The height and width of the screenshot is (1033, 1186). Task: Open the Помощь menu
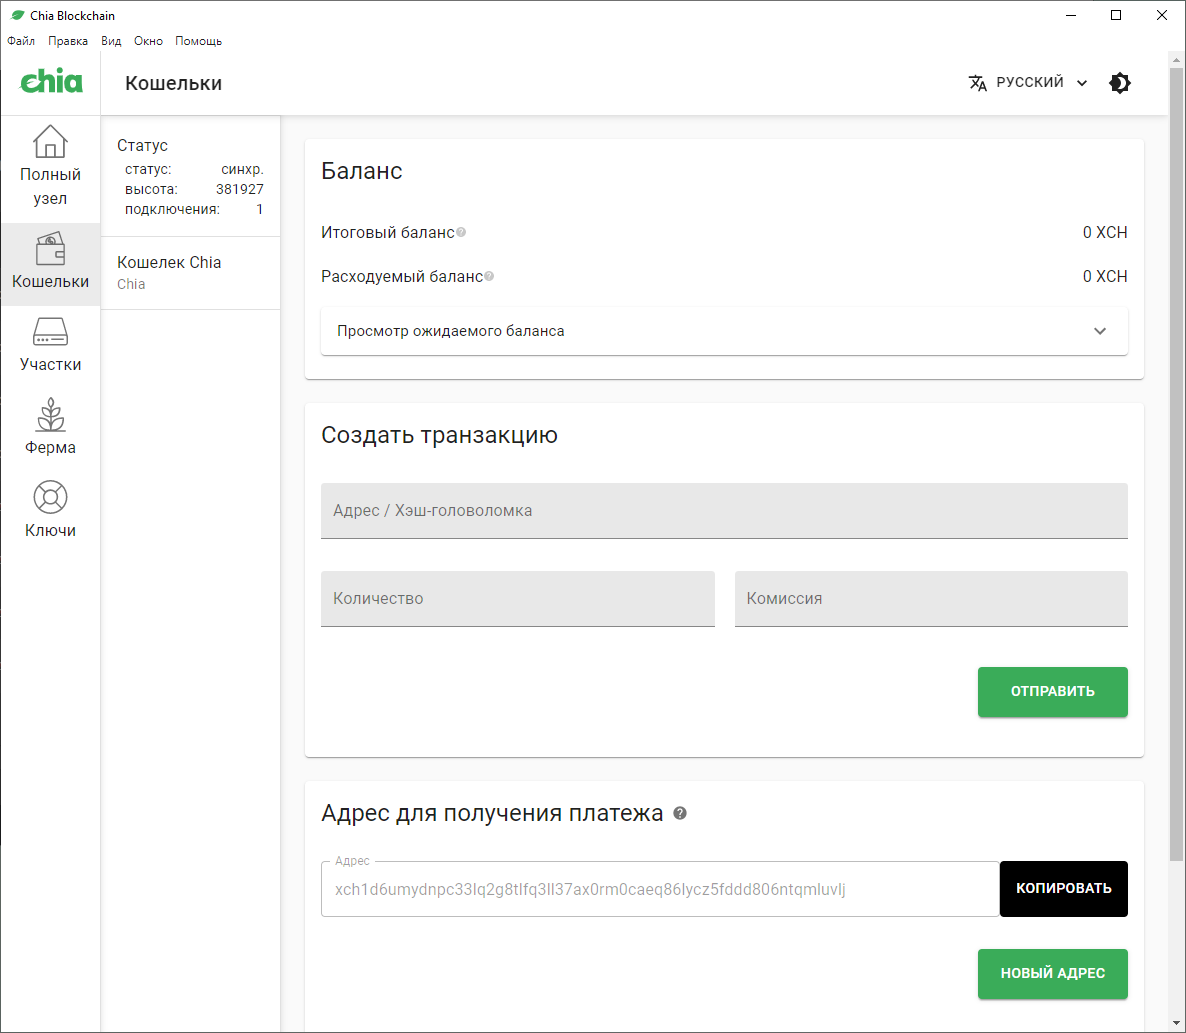(198, 41)
